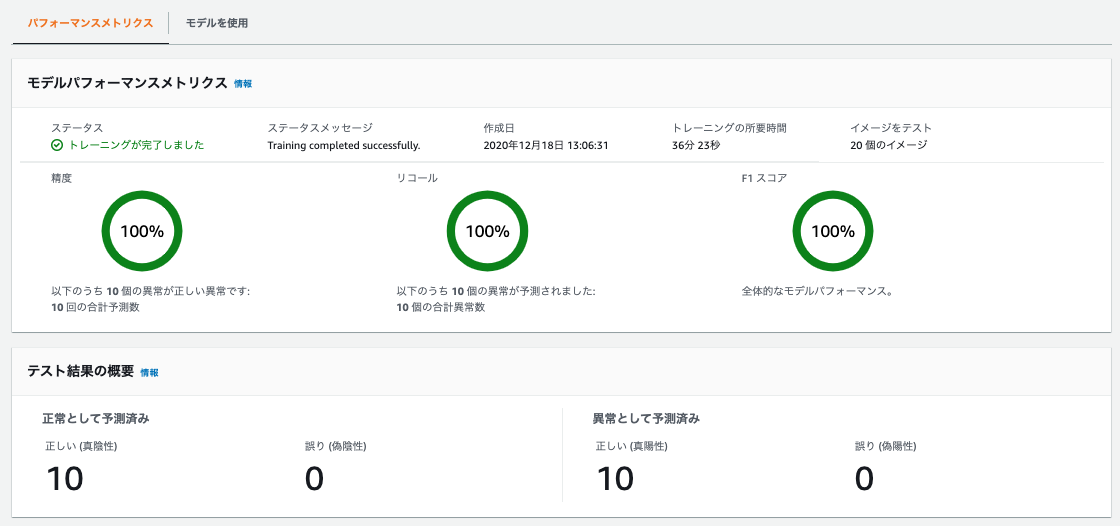Click the F1 スコア 100% donut chart
This screenshot has width=1120, height=526.
pyautogui.click(x=833, y=231)
